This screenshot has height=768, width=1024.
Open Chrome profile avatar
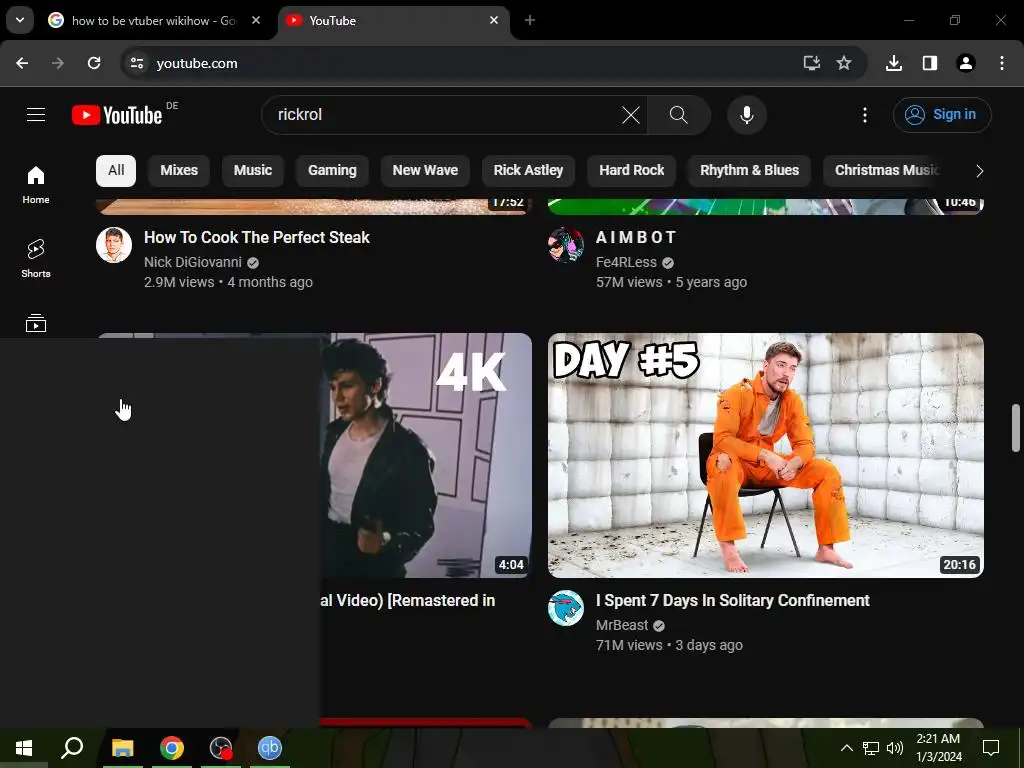[966, 63]
